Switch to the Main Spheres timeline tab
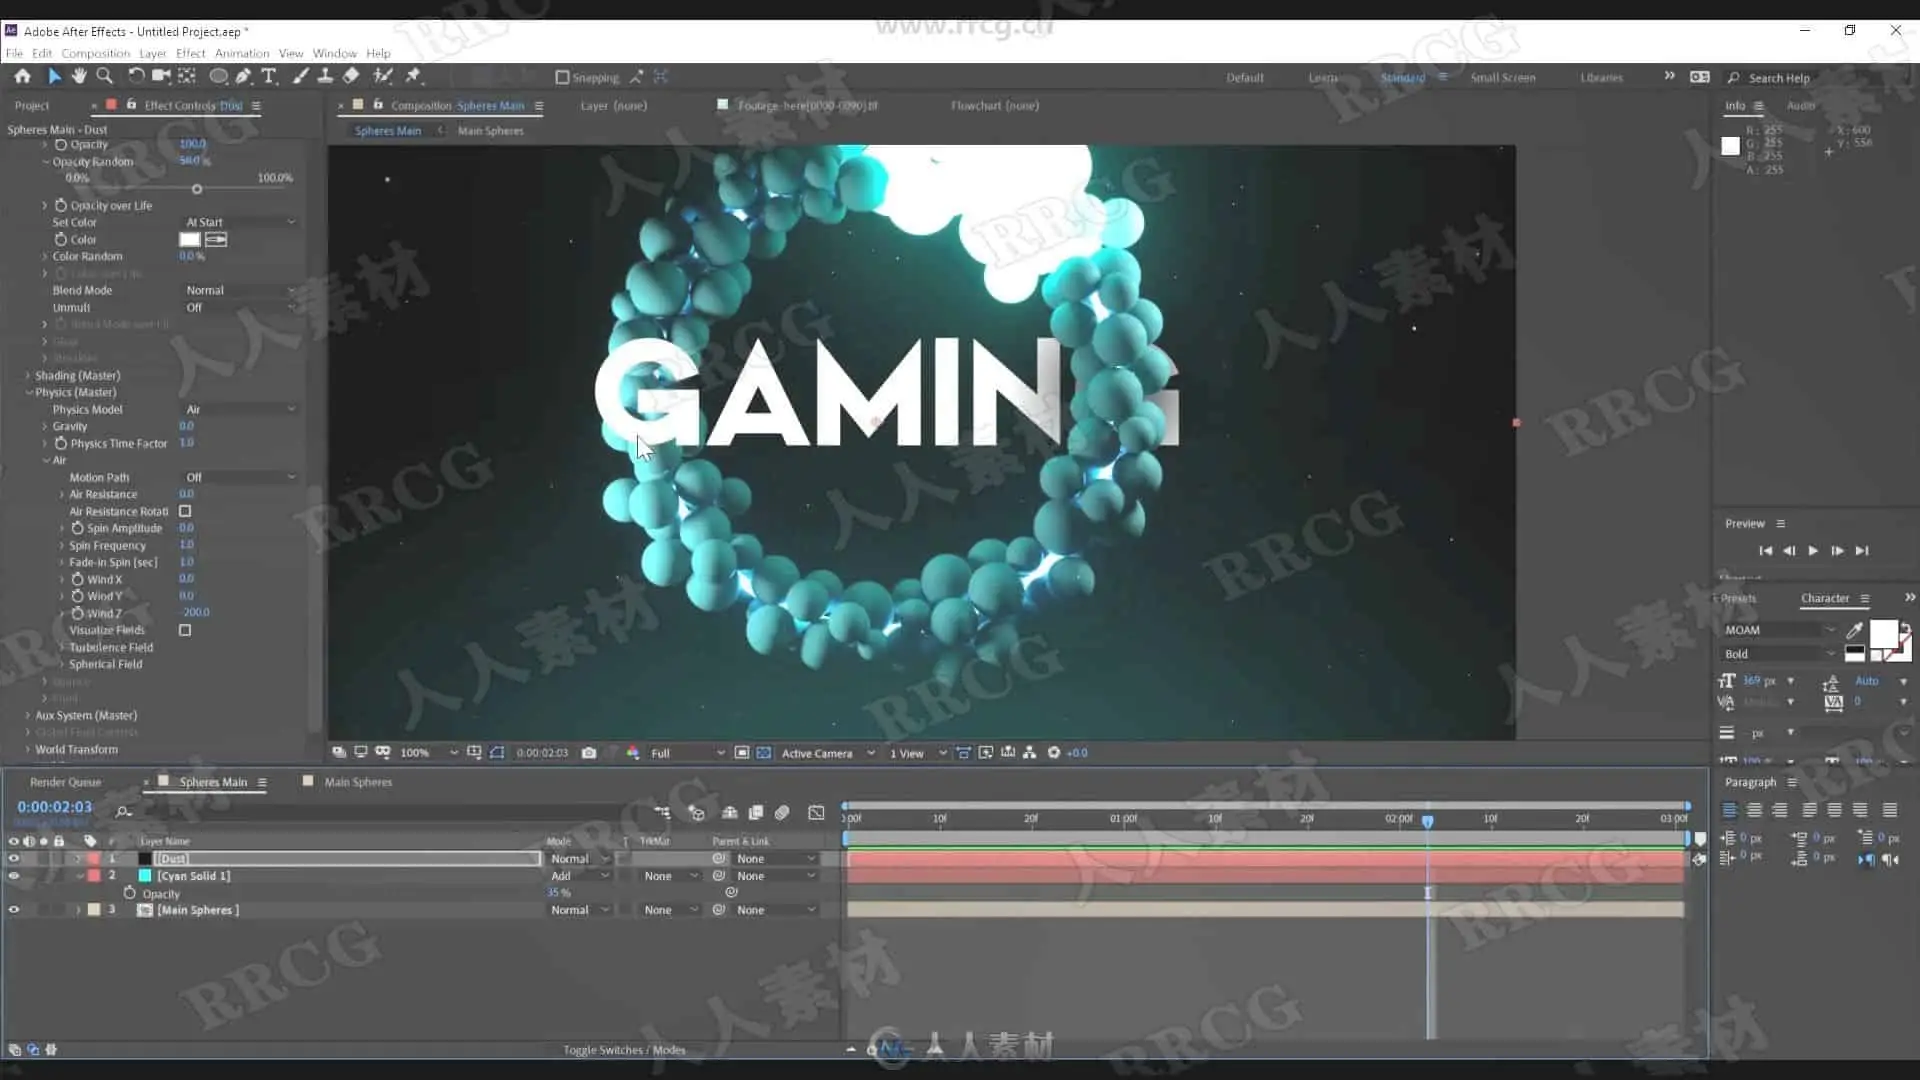 (x=358, y=782)
